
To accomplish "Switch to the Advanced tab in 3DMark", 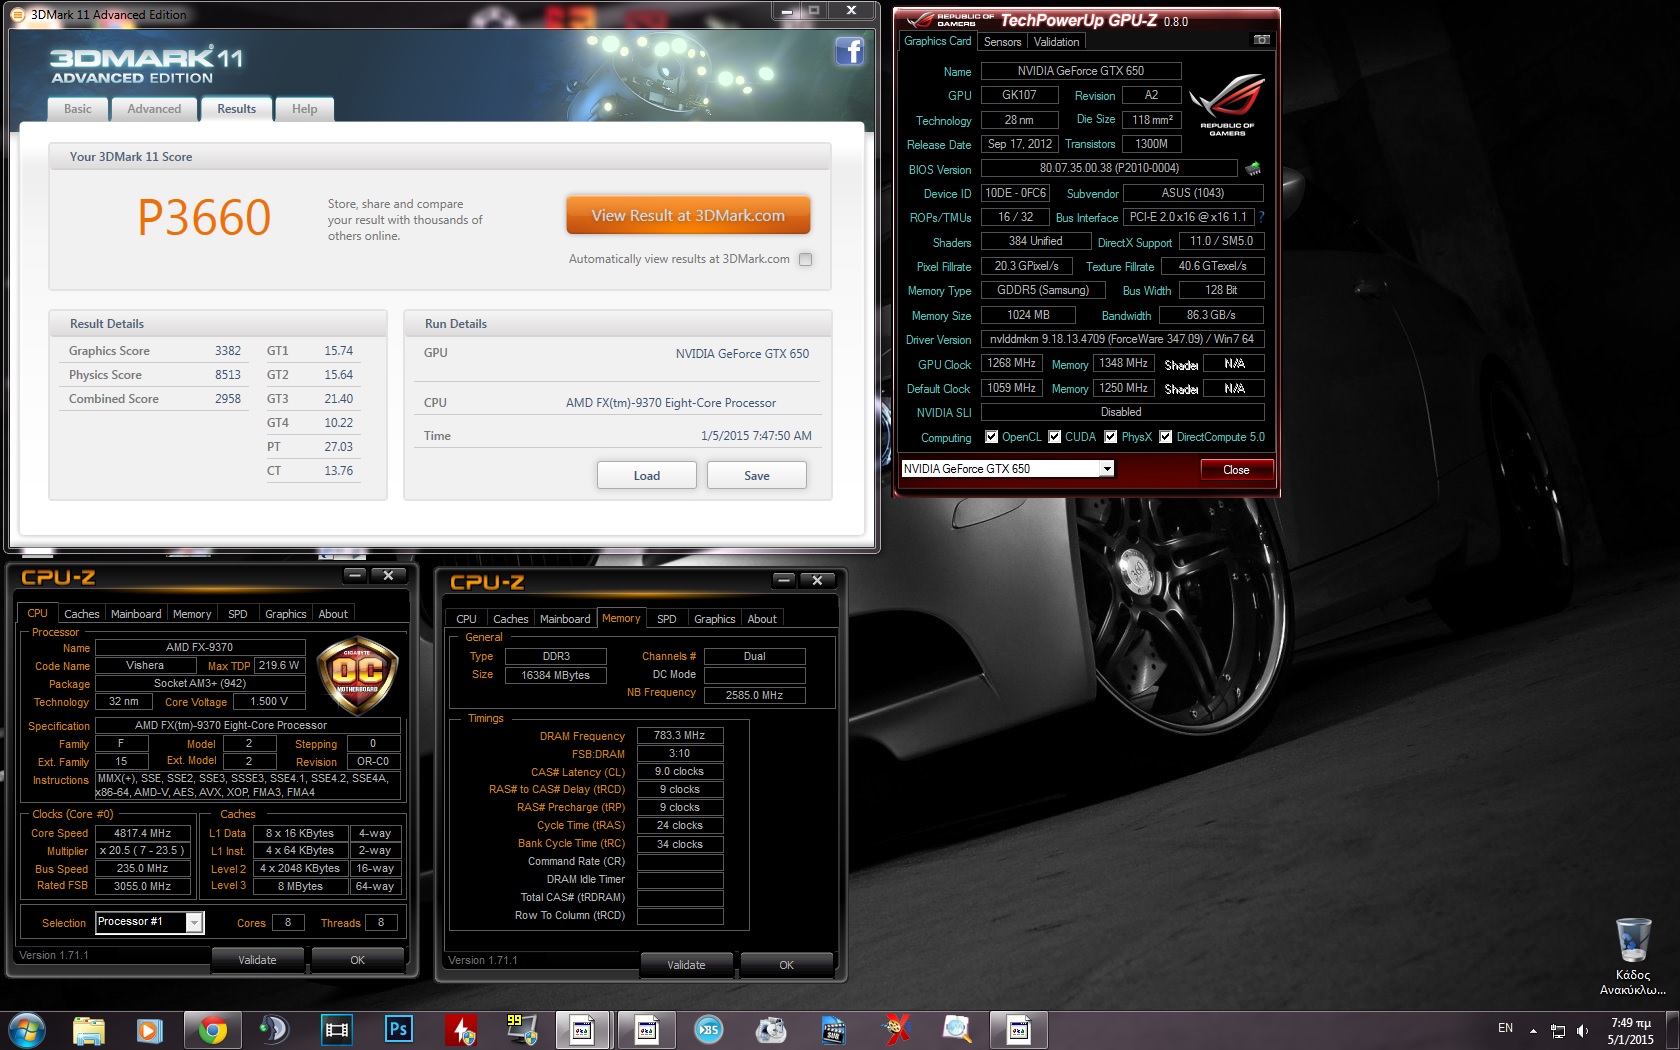I will click(154, 109).
